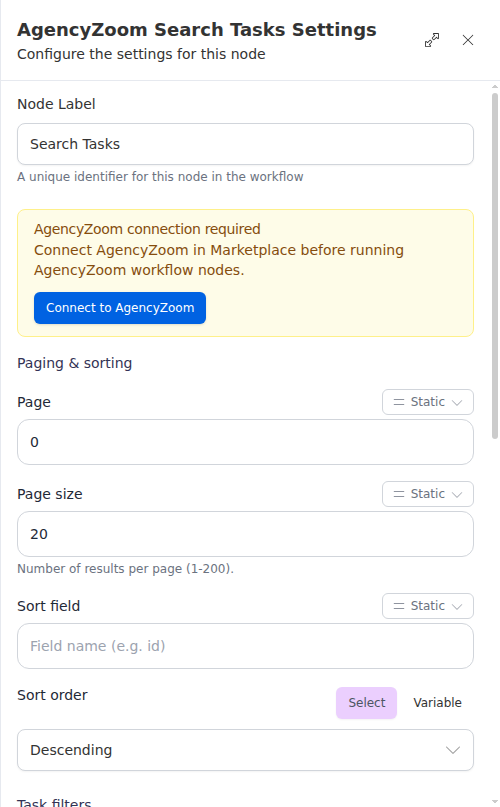Choose the Select mode for Sort order
This screenshot has height=807, width=500.
366,703
